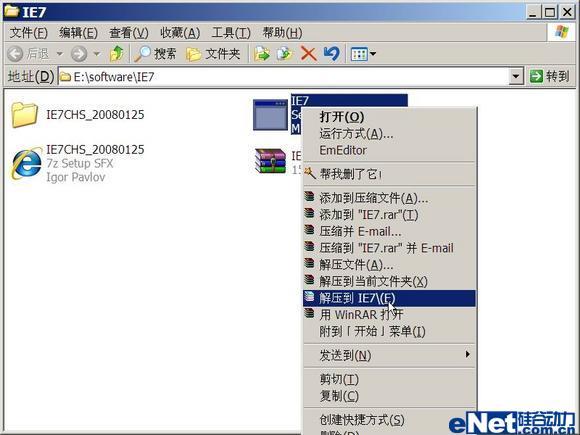Open the 查看(V) menu
Viewport: 580px width, 435px height.
128,33
